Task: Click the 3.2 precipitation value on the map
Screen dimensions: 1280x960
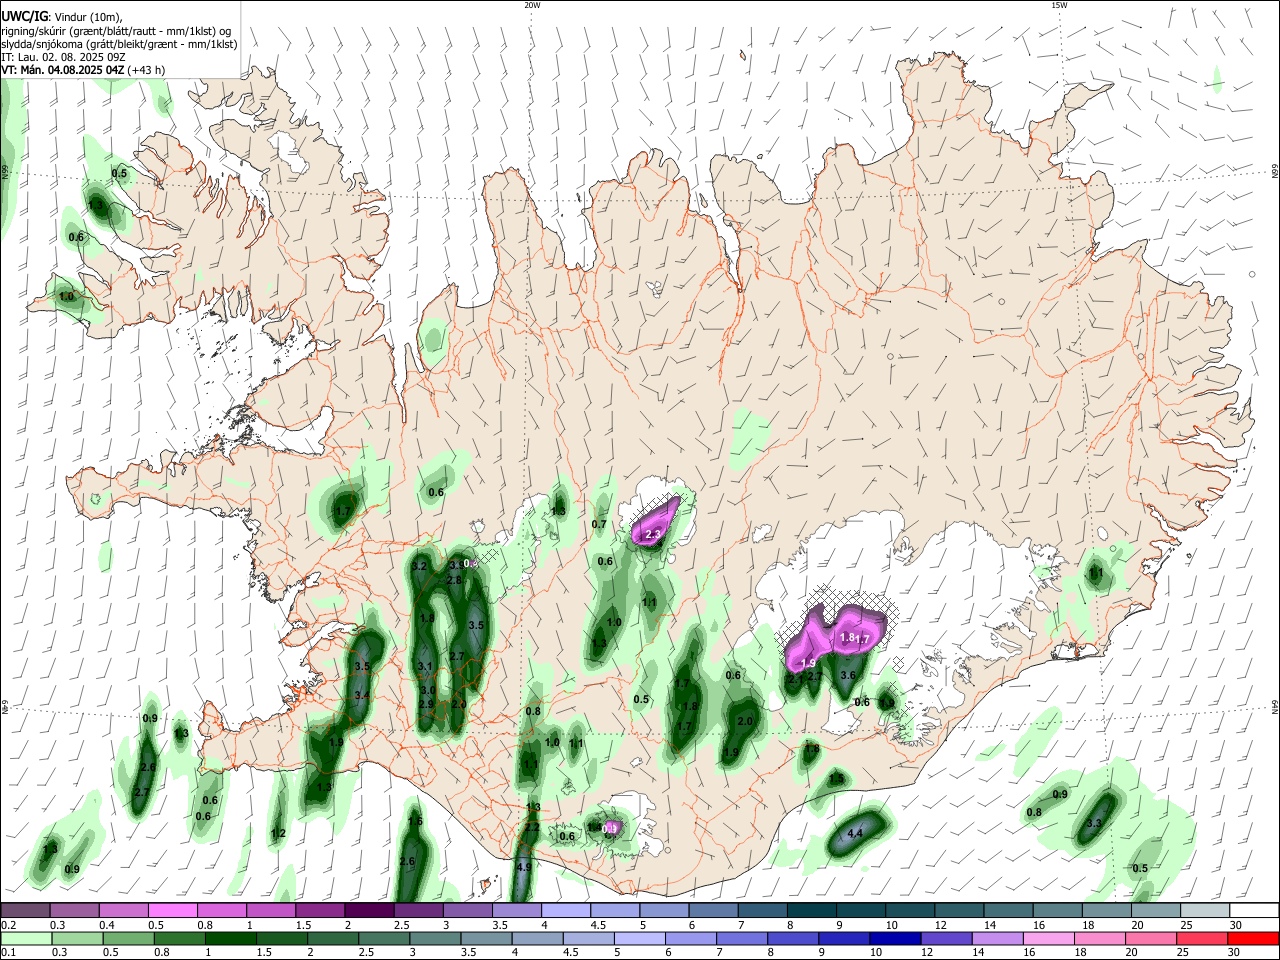Action: point(419,567)
